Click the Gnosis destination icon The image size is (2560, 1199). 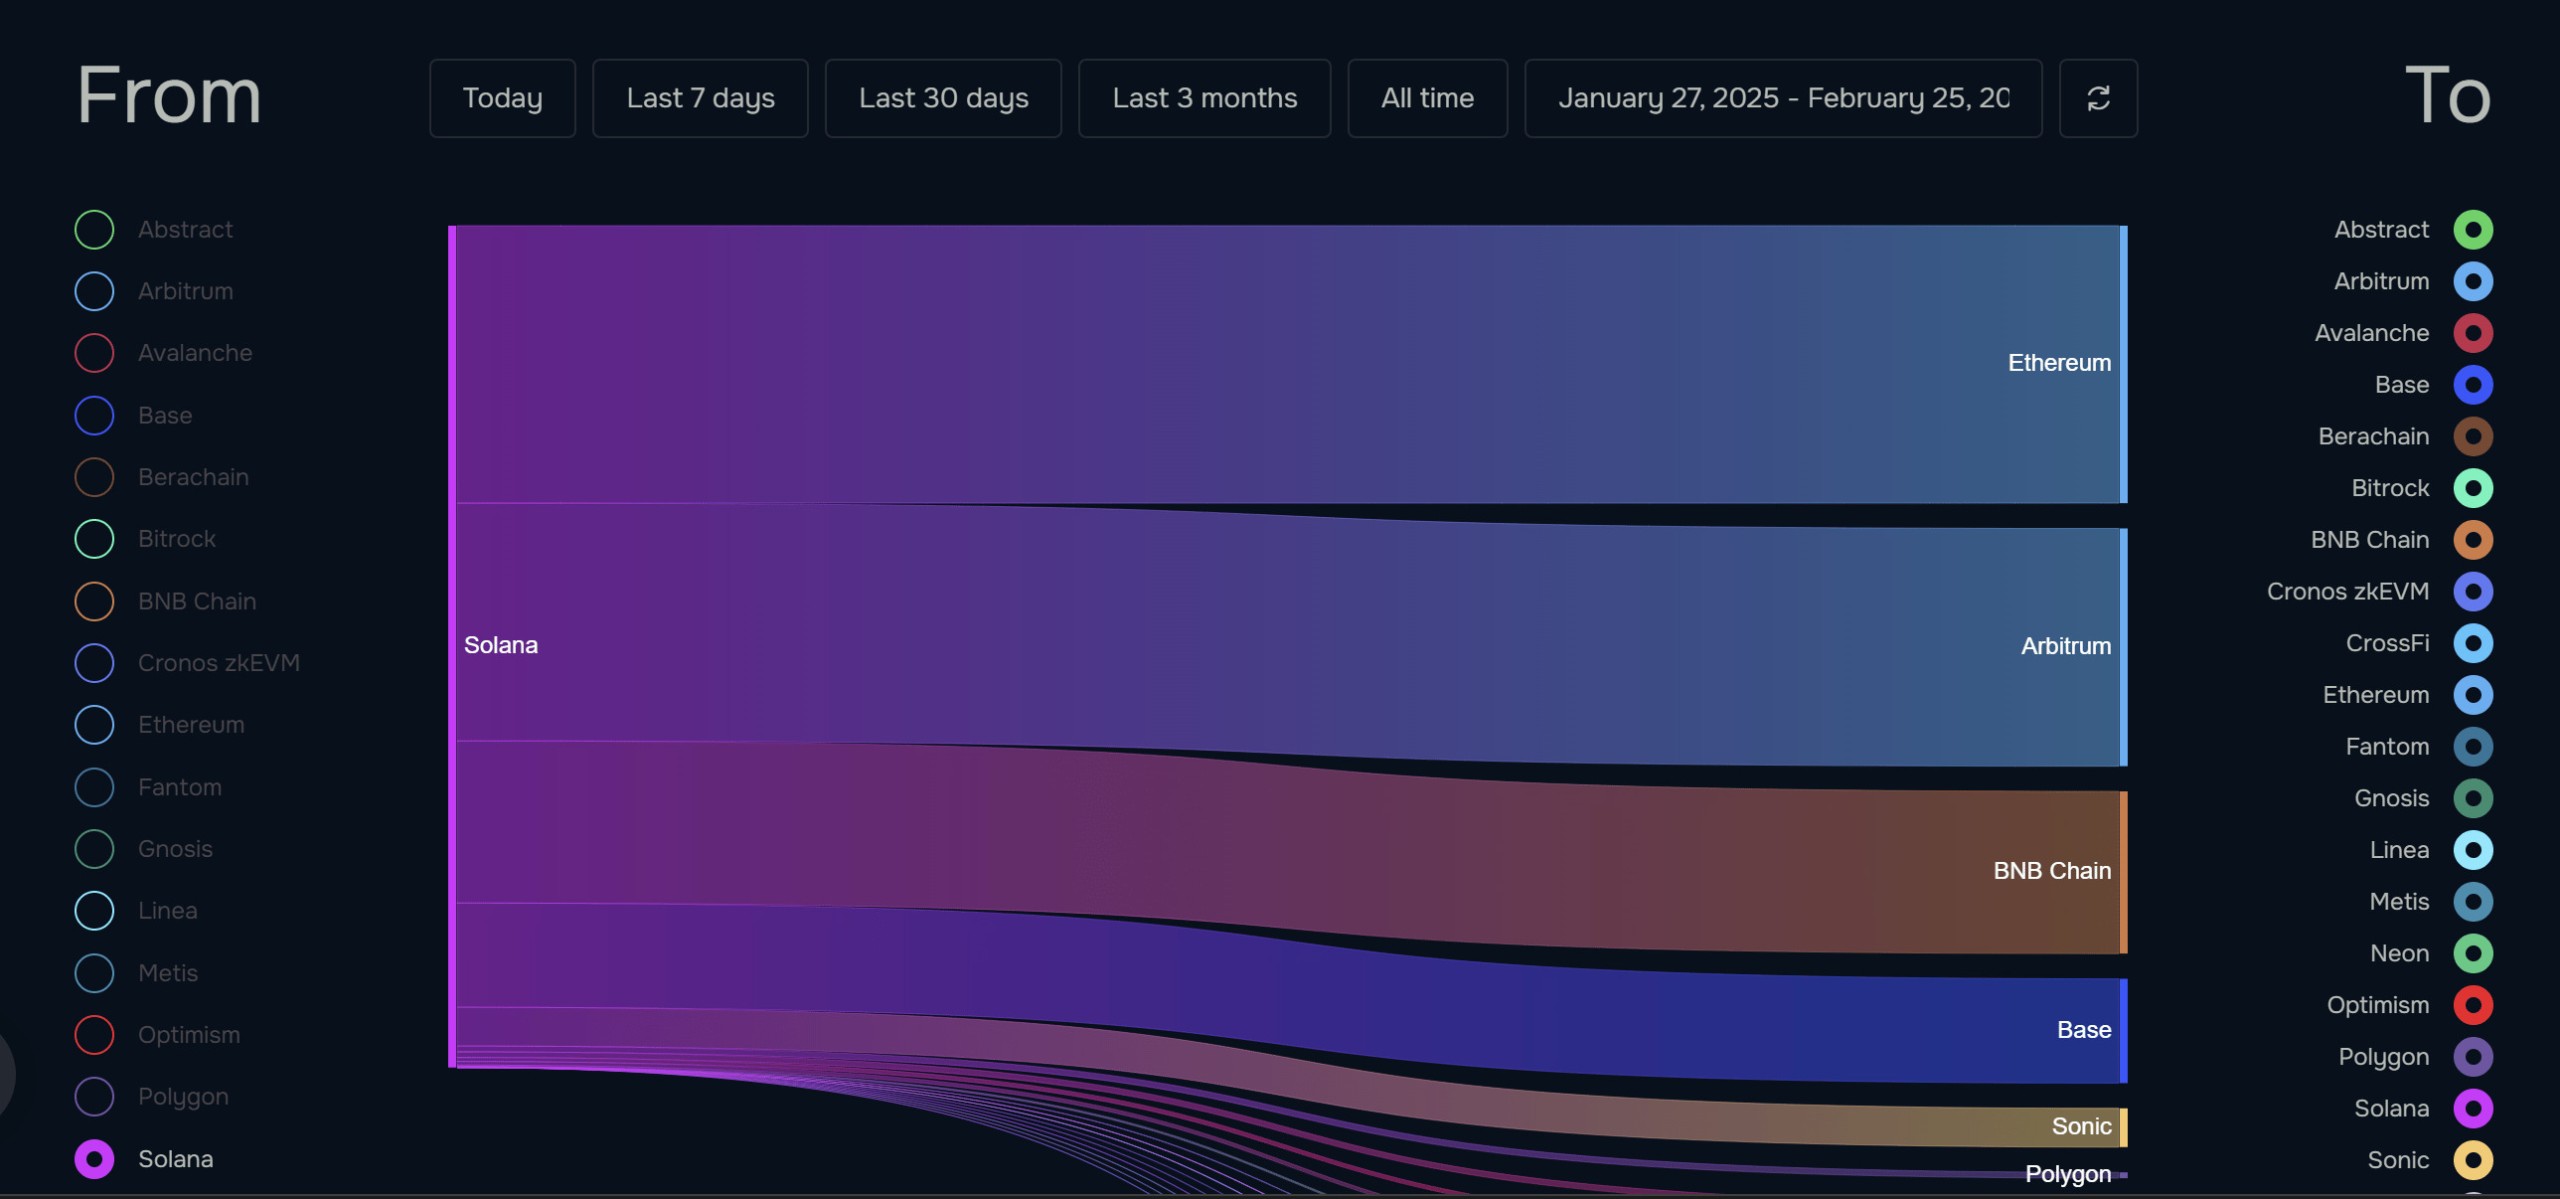pos(2475,798)
